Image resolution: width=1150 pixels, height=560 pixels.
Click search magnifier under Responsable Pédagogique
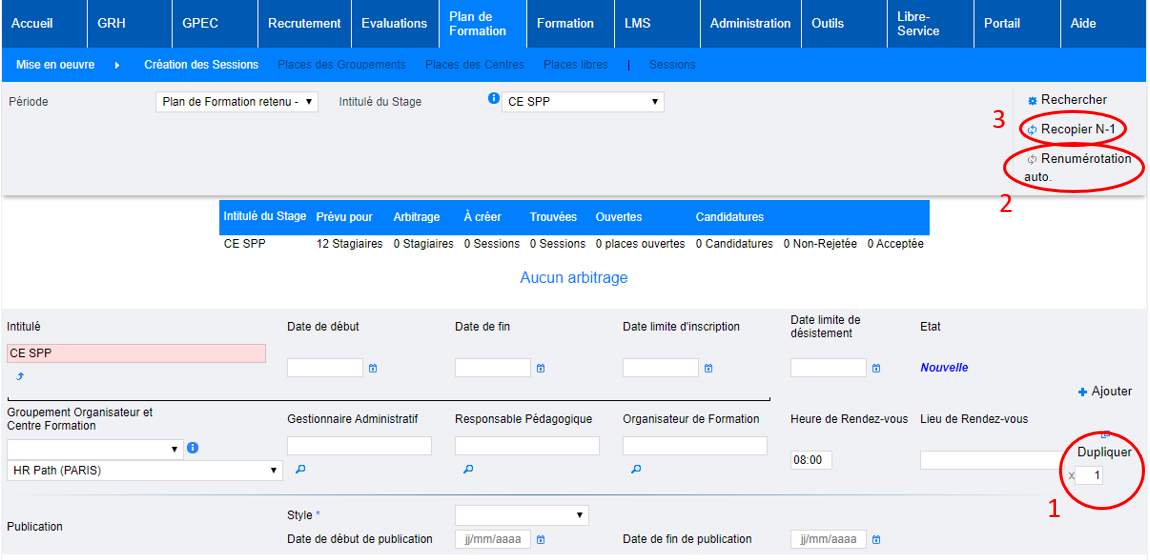coord(468,468)
